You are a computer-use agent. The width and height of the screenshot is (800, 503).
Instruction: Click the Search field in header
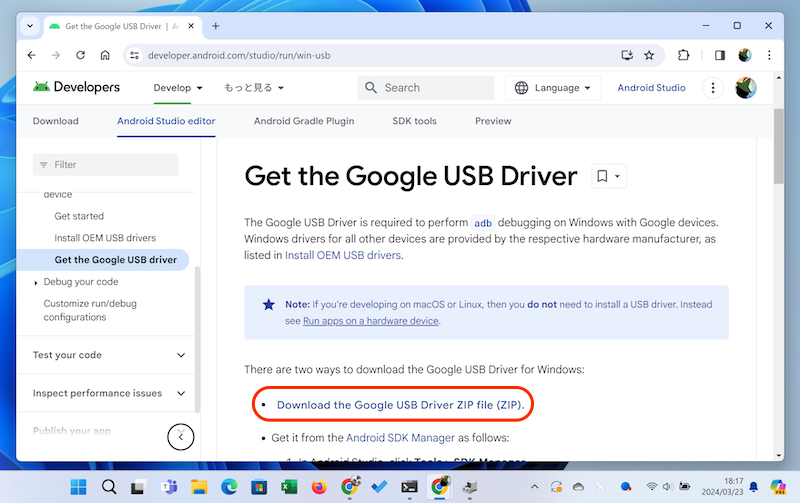(426, 88)
